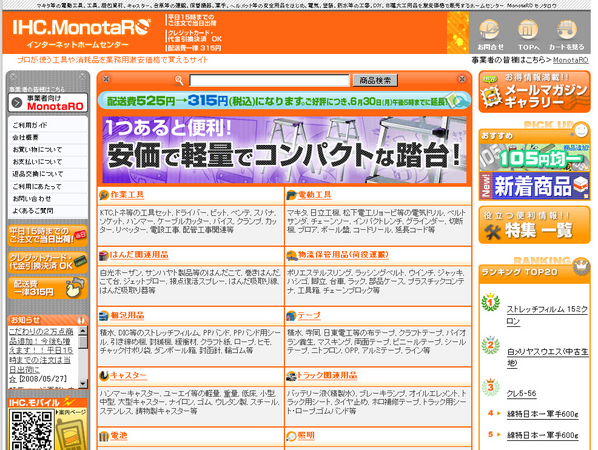
Task: Open the 踏台 step stool banner
Action: point(284,150)
